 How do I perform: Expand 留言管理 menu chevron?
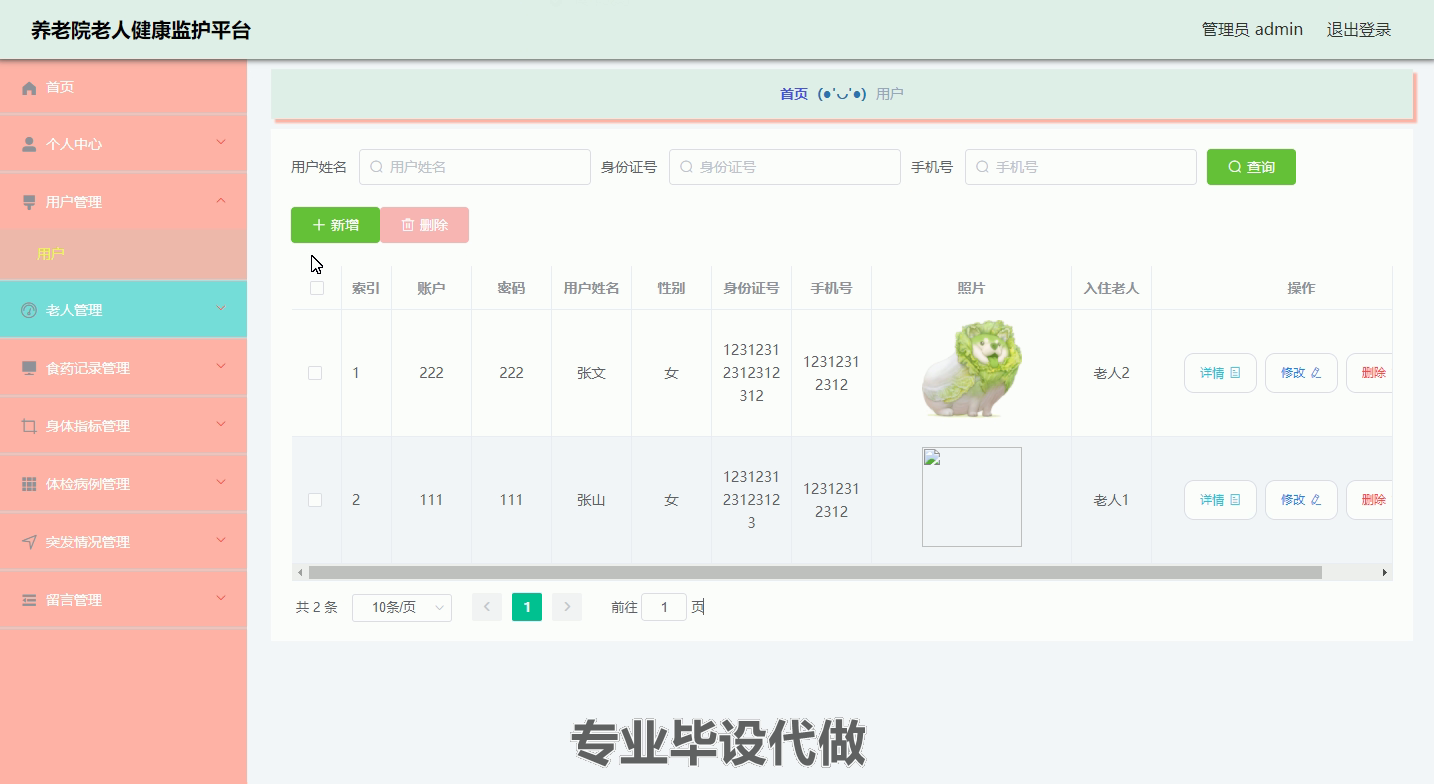[221, 599]
